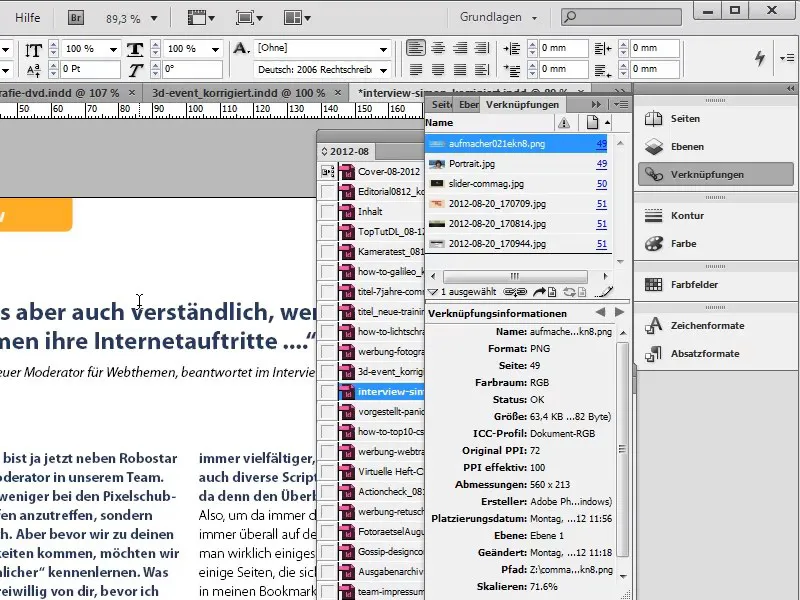Image resolution: width=800 pixels, height=600 pixels.
Task: Open control panel flyout menu
Action: 787,58
